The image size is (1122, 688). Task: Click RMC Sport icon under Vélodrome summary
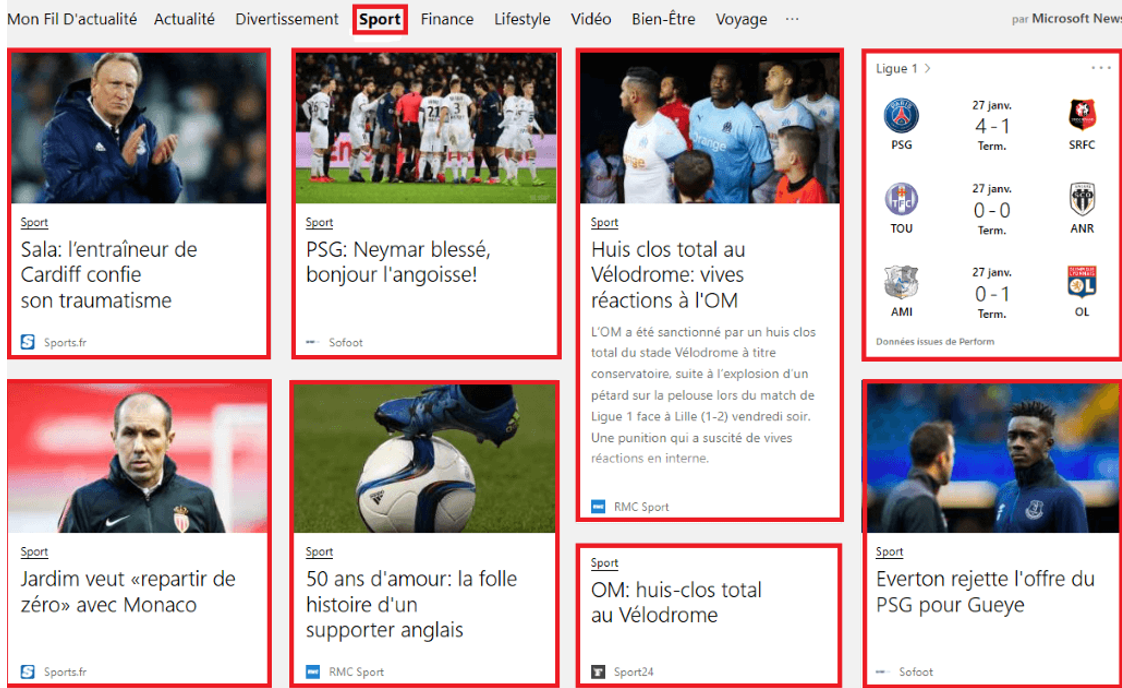(598, 507)
